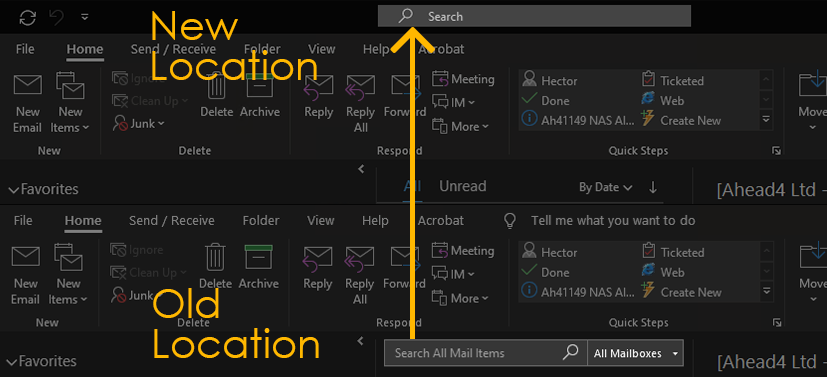The height and width of the screenshot is (377, 827).
Task: Run the Hector quick step in the upper ribbon
Action: pyautogui.click(x=550, y=81)
